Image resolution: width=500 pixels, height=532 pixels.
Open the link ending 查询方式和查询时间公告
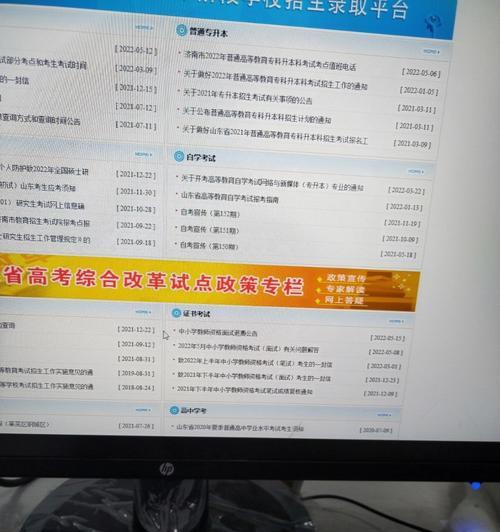[x=40, y=119]
